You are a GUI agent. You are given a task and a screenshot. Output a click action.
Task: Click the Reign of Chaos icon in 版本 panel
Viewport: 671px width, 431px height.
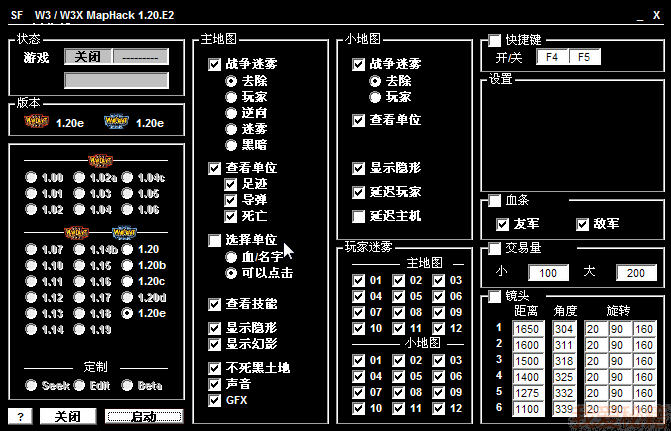tap(37, 122)
